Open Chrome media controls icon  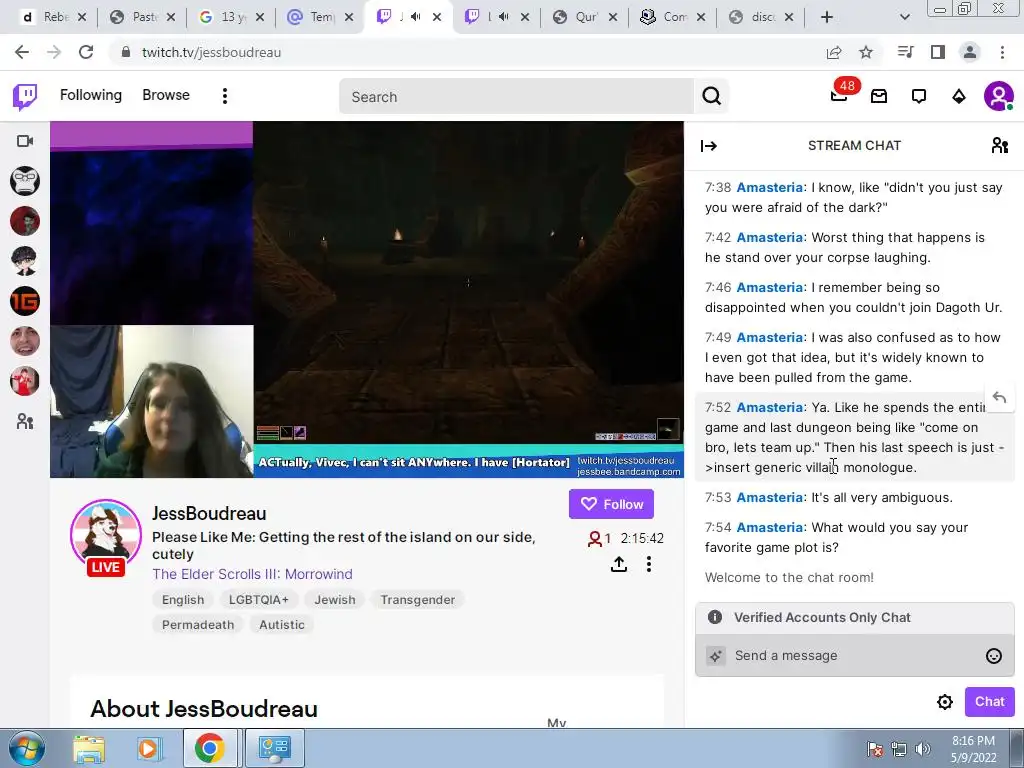click(x=905, y=52)
